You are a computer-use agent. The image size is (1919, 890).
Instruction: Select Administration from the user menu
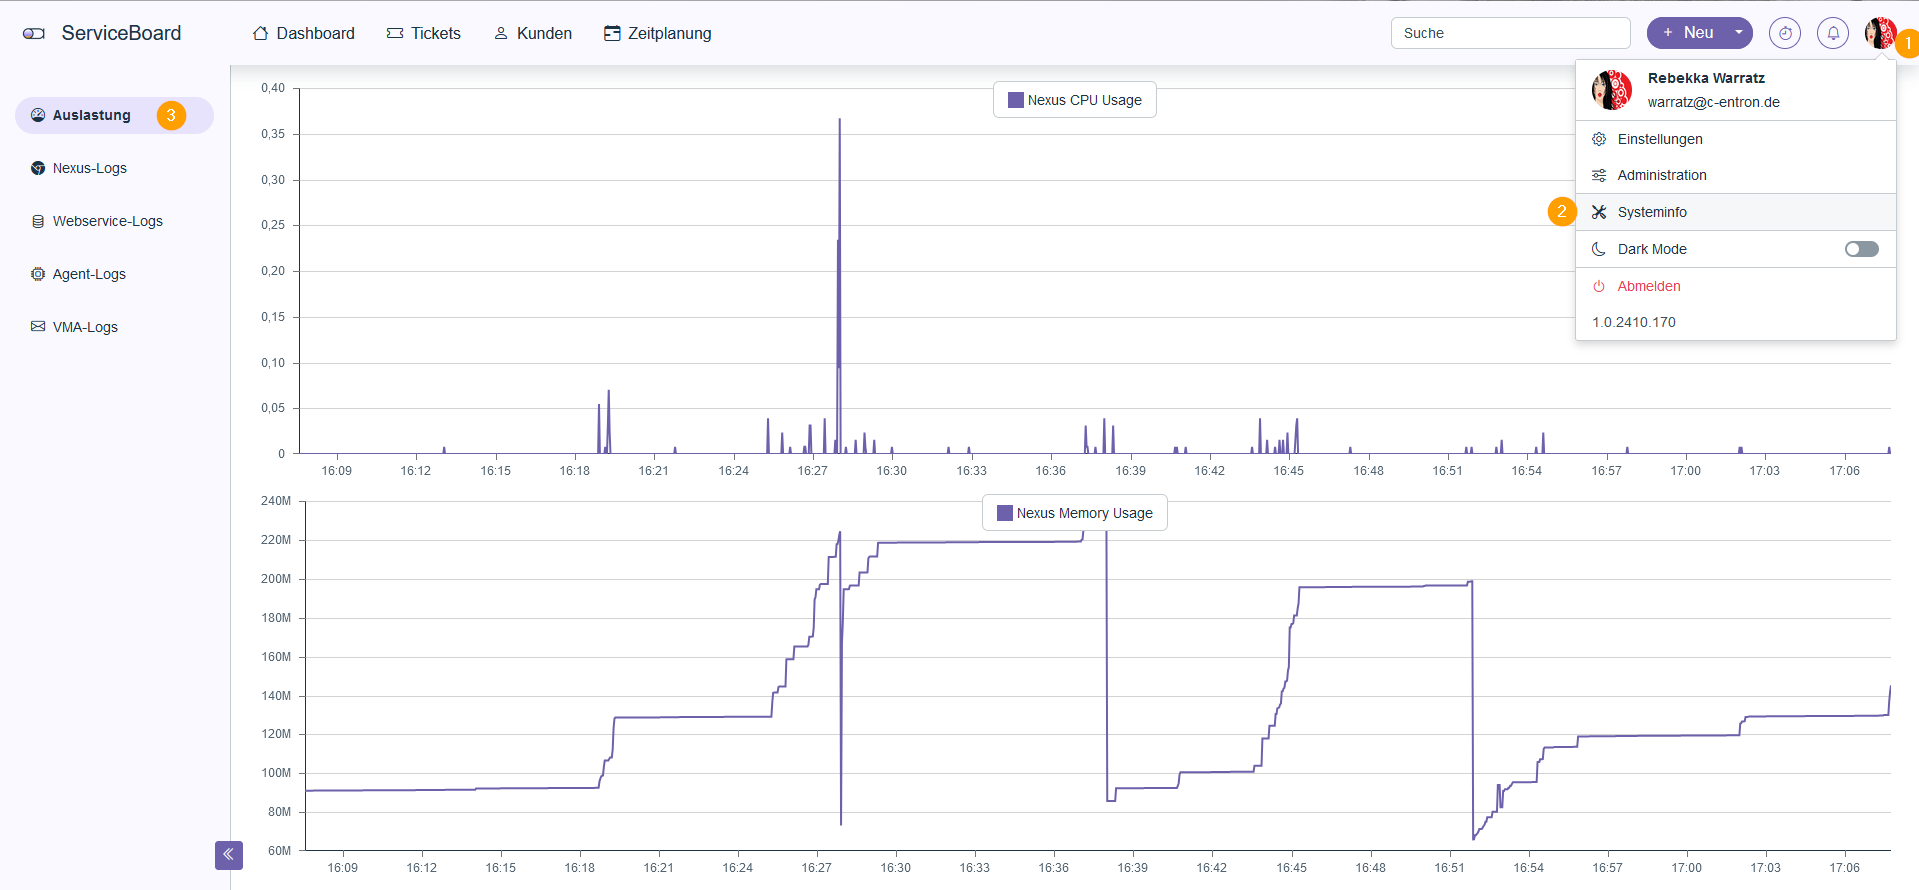coord(1661,175)
